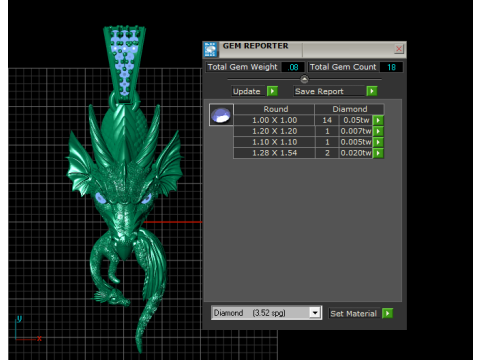Screen dimensions: 480x360
Task: Click the count cell showing 14
Action: (327, 120)
